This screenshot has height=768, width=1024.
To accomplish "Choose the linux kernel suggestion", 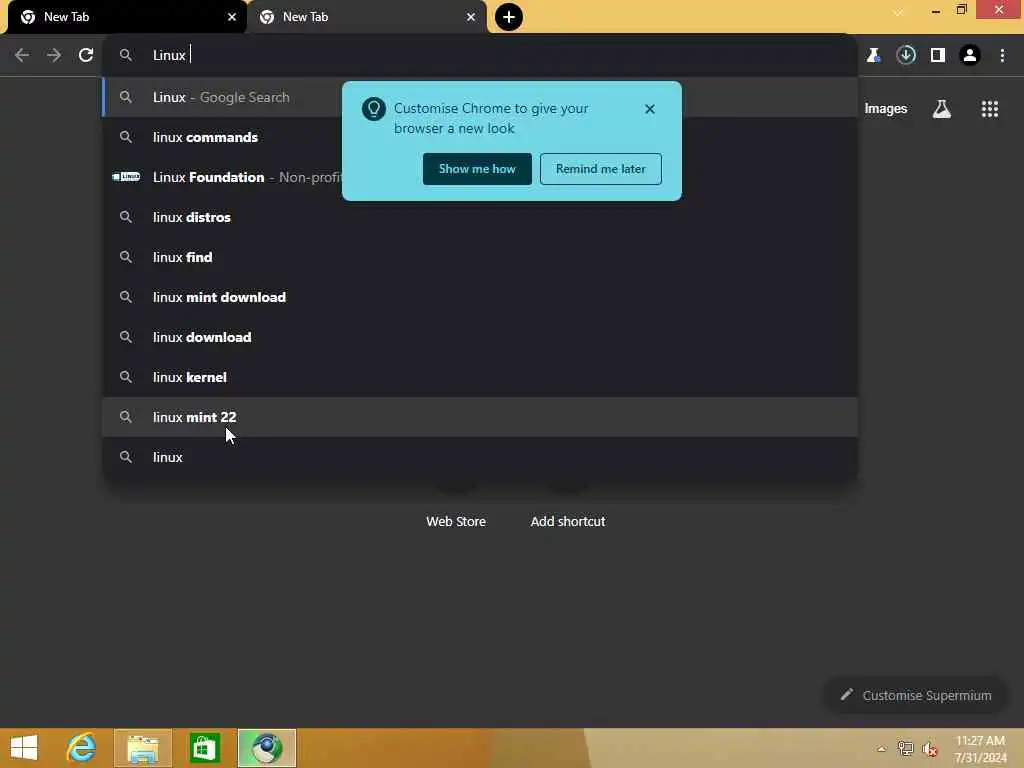I will tap(480, 377).
